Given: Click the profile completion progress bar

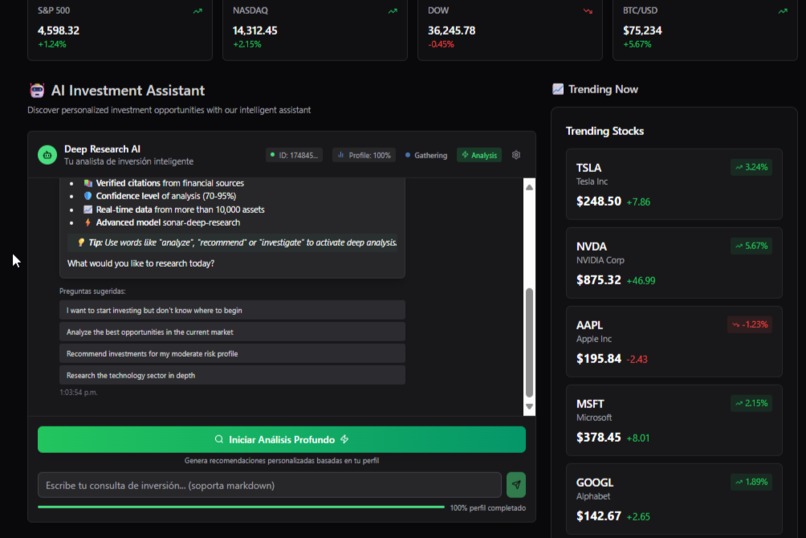Looking at the screenshot, I should pyautogui.click(x=241, y=507).
